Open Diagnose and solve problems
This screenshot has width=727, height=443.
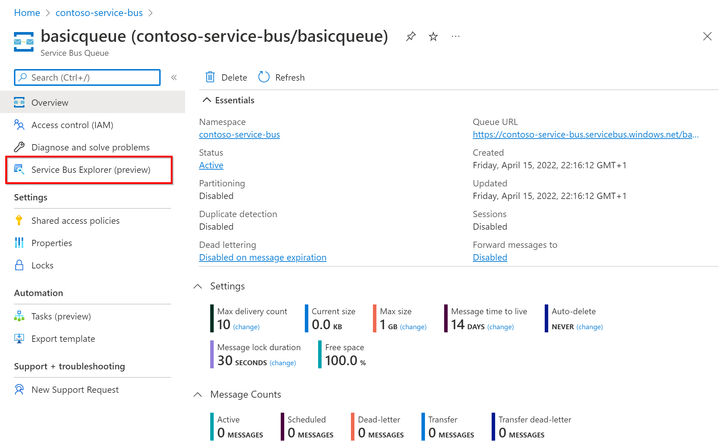click(92, 147)
